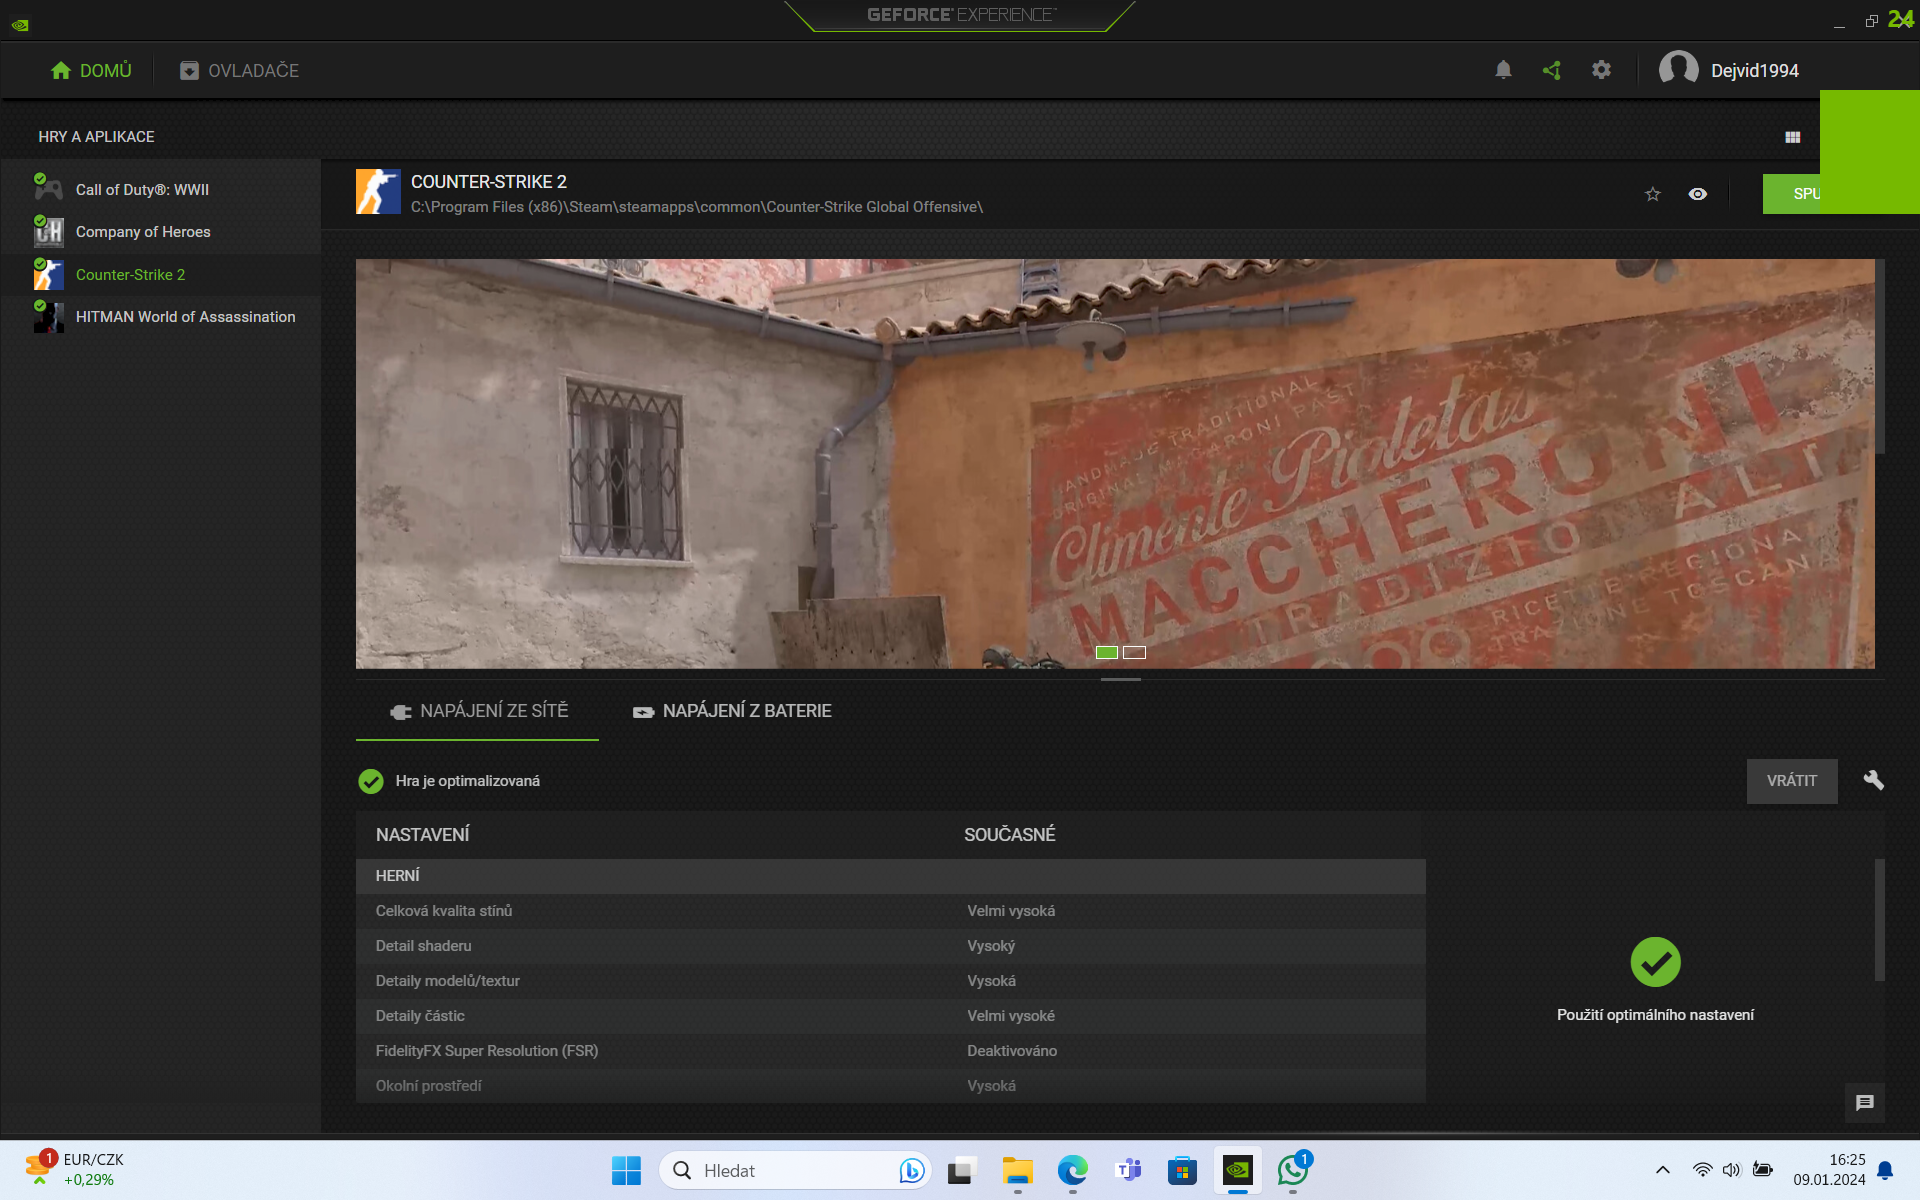Open the feedback chat icon
Image resolution: width=1920 pixels, height=1200 pixels.
[1864, 1102]
